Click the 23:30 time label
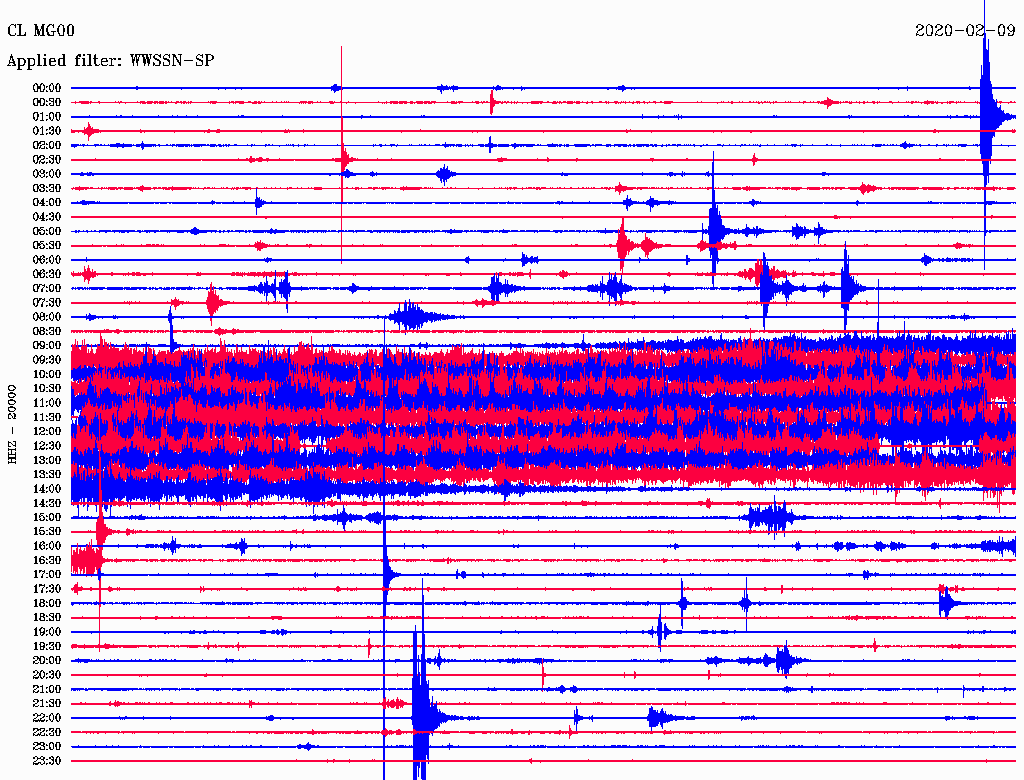Viewport: 1024px width, 780px height. (47, 761)
